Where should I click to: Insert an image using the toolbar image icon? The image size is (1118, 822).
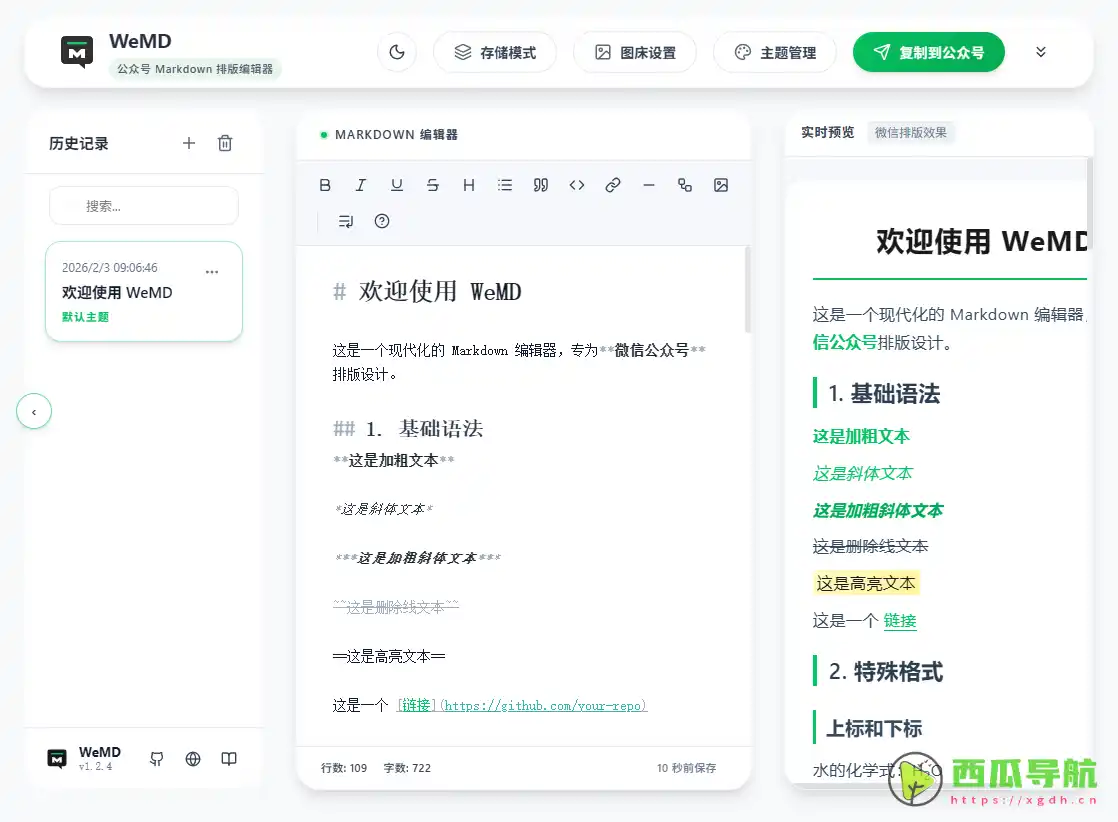tap(721, 185)
